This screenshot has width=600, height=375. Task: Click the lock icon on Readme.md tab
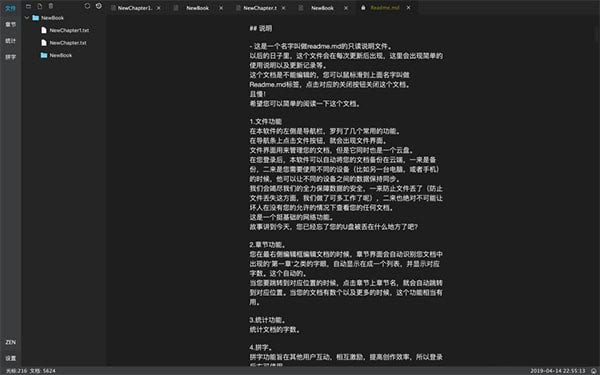tap(363, 8)
